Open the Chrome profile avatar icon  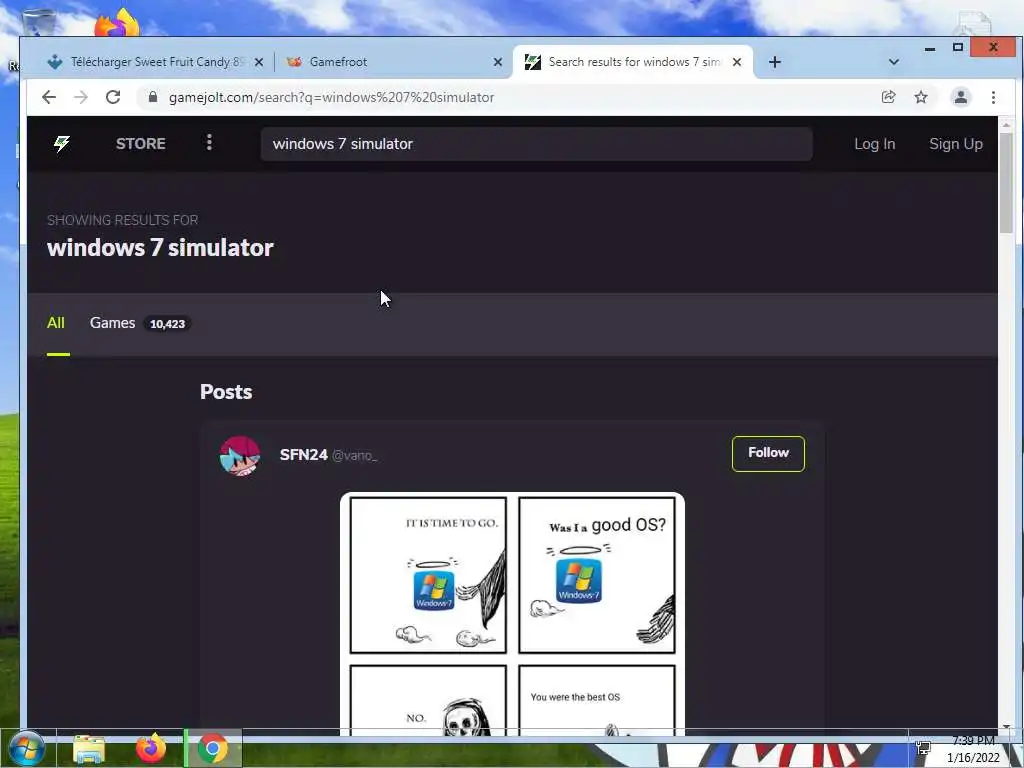point(961,97)
